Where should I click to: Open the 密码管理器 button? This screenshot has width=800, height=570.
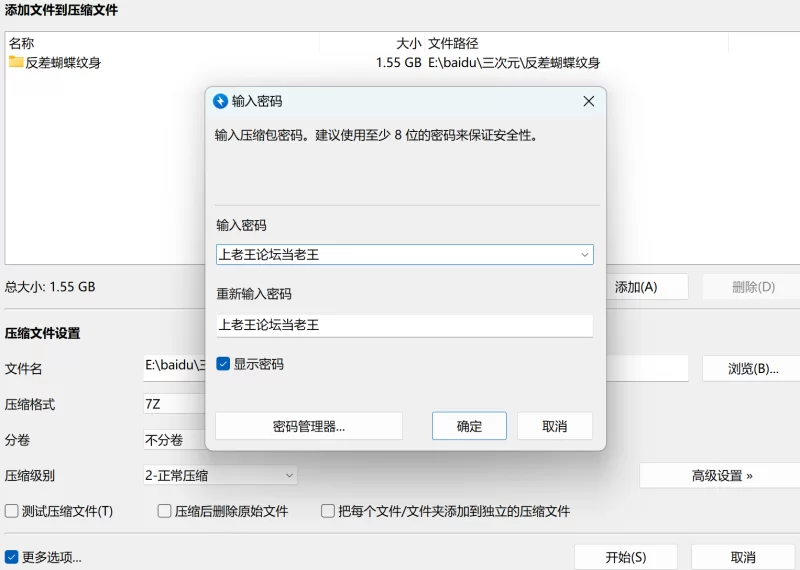pos(309,426)
